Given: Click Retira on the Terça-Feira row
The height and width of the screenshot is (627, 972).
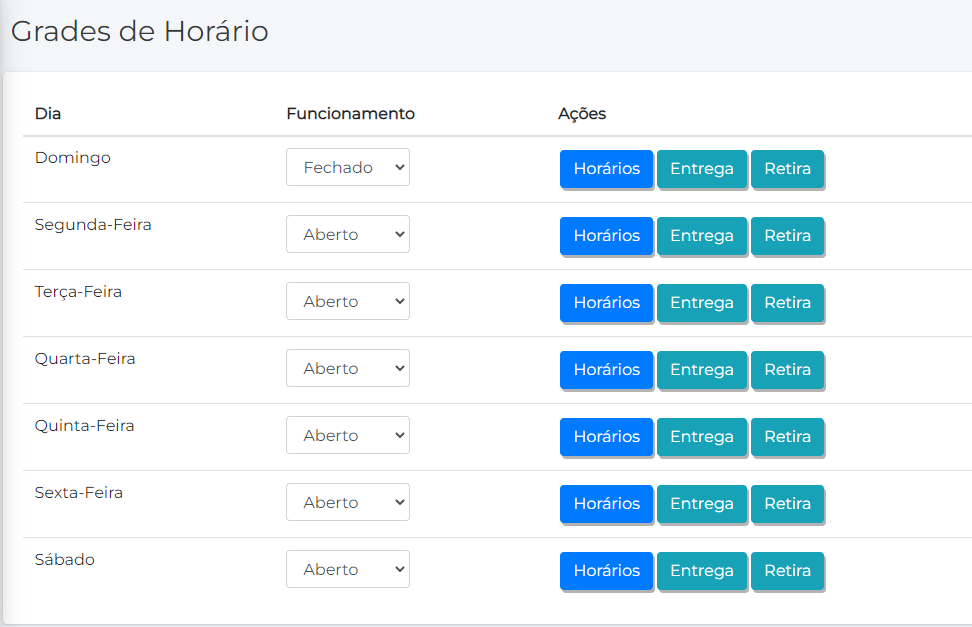Looking at the screenshot, I should [x=787, y=303].
